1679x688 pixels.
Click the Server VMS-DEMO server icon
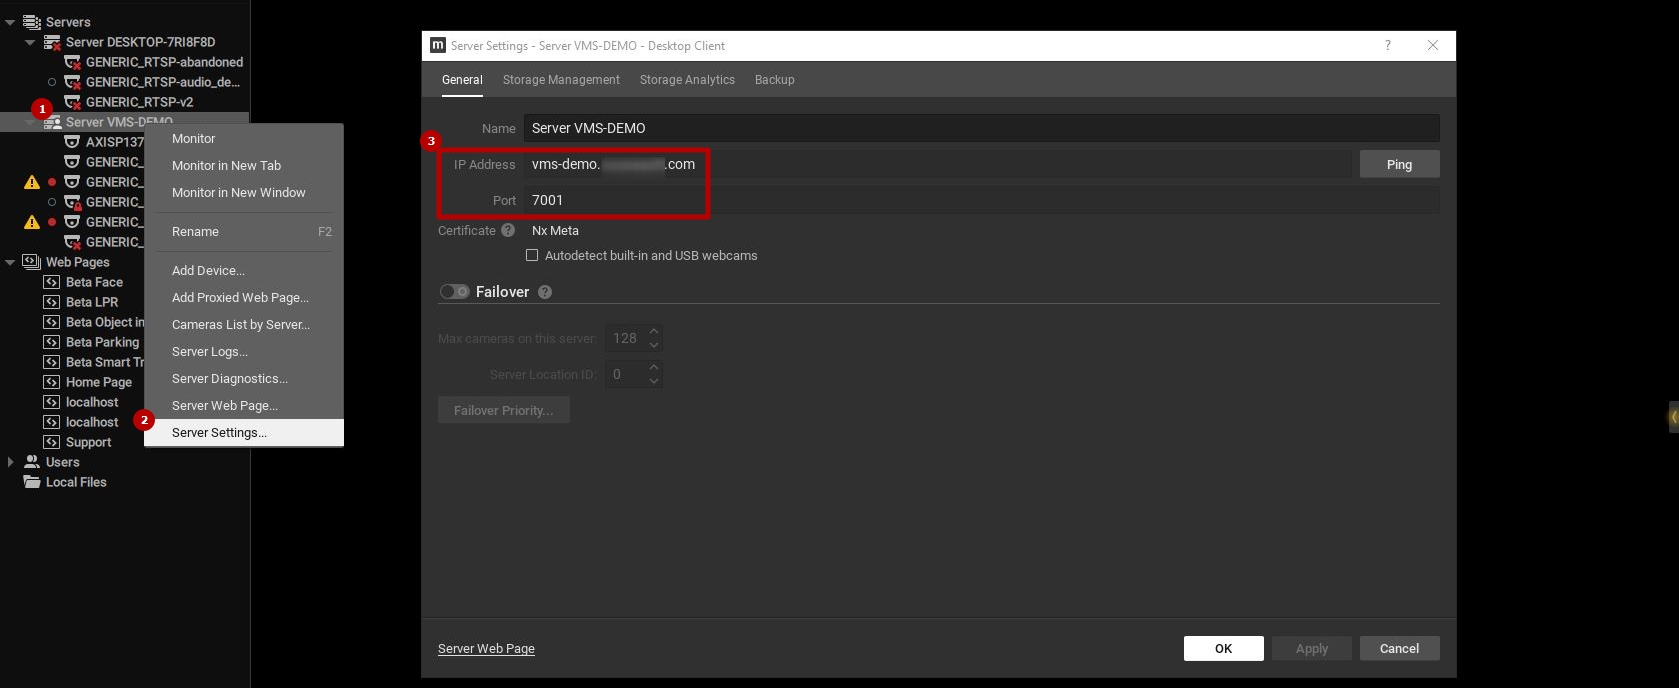[52, 122]
